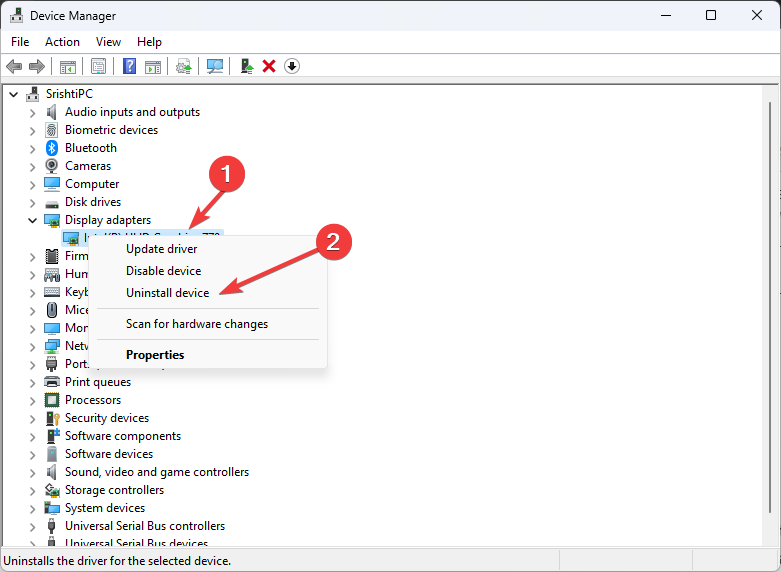Open the Action menu
Screen dimensions: 781x572
tap(62, 42)
